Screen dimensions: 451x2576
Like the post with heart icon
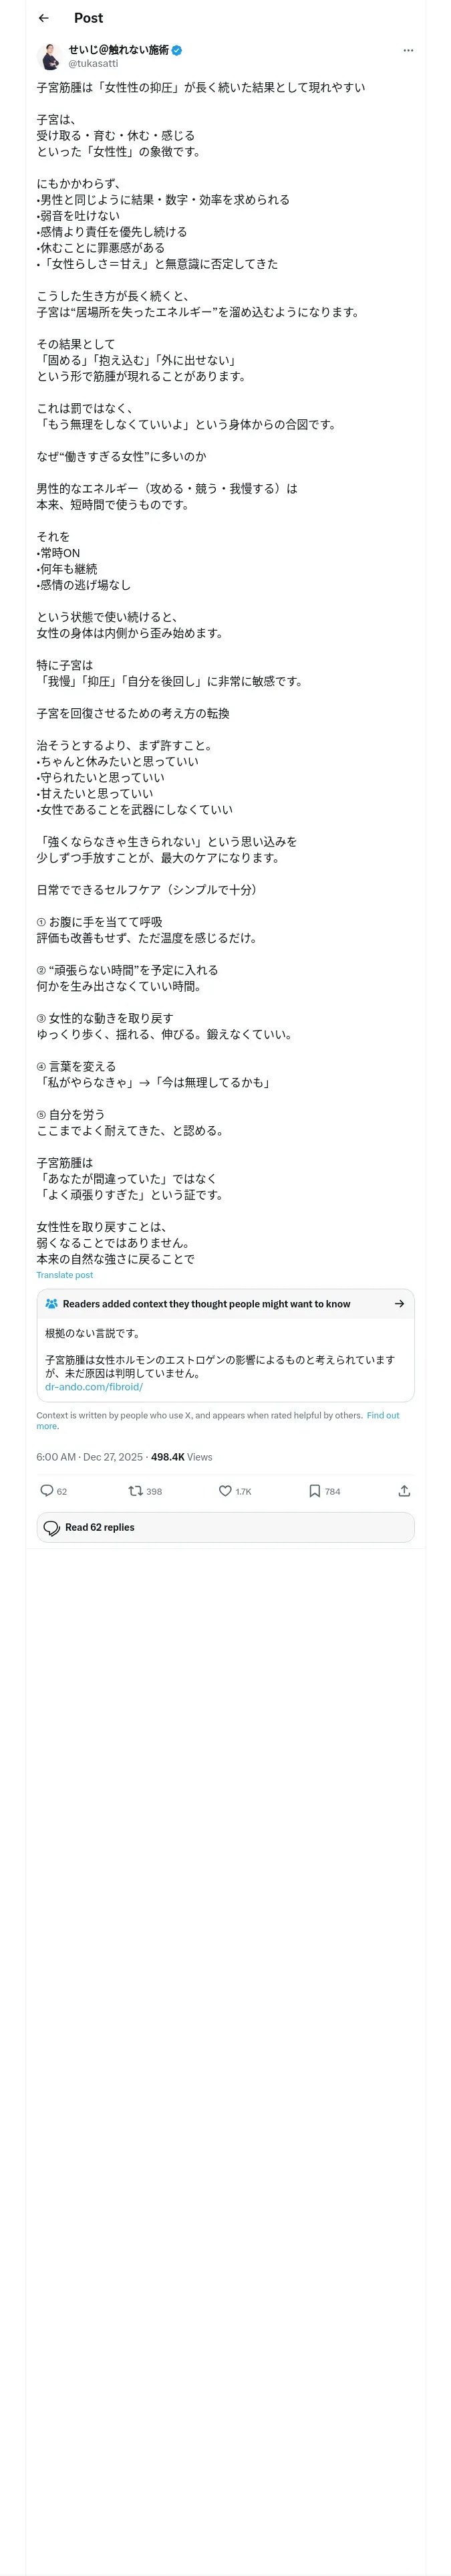[x=225, y=1490]
